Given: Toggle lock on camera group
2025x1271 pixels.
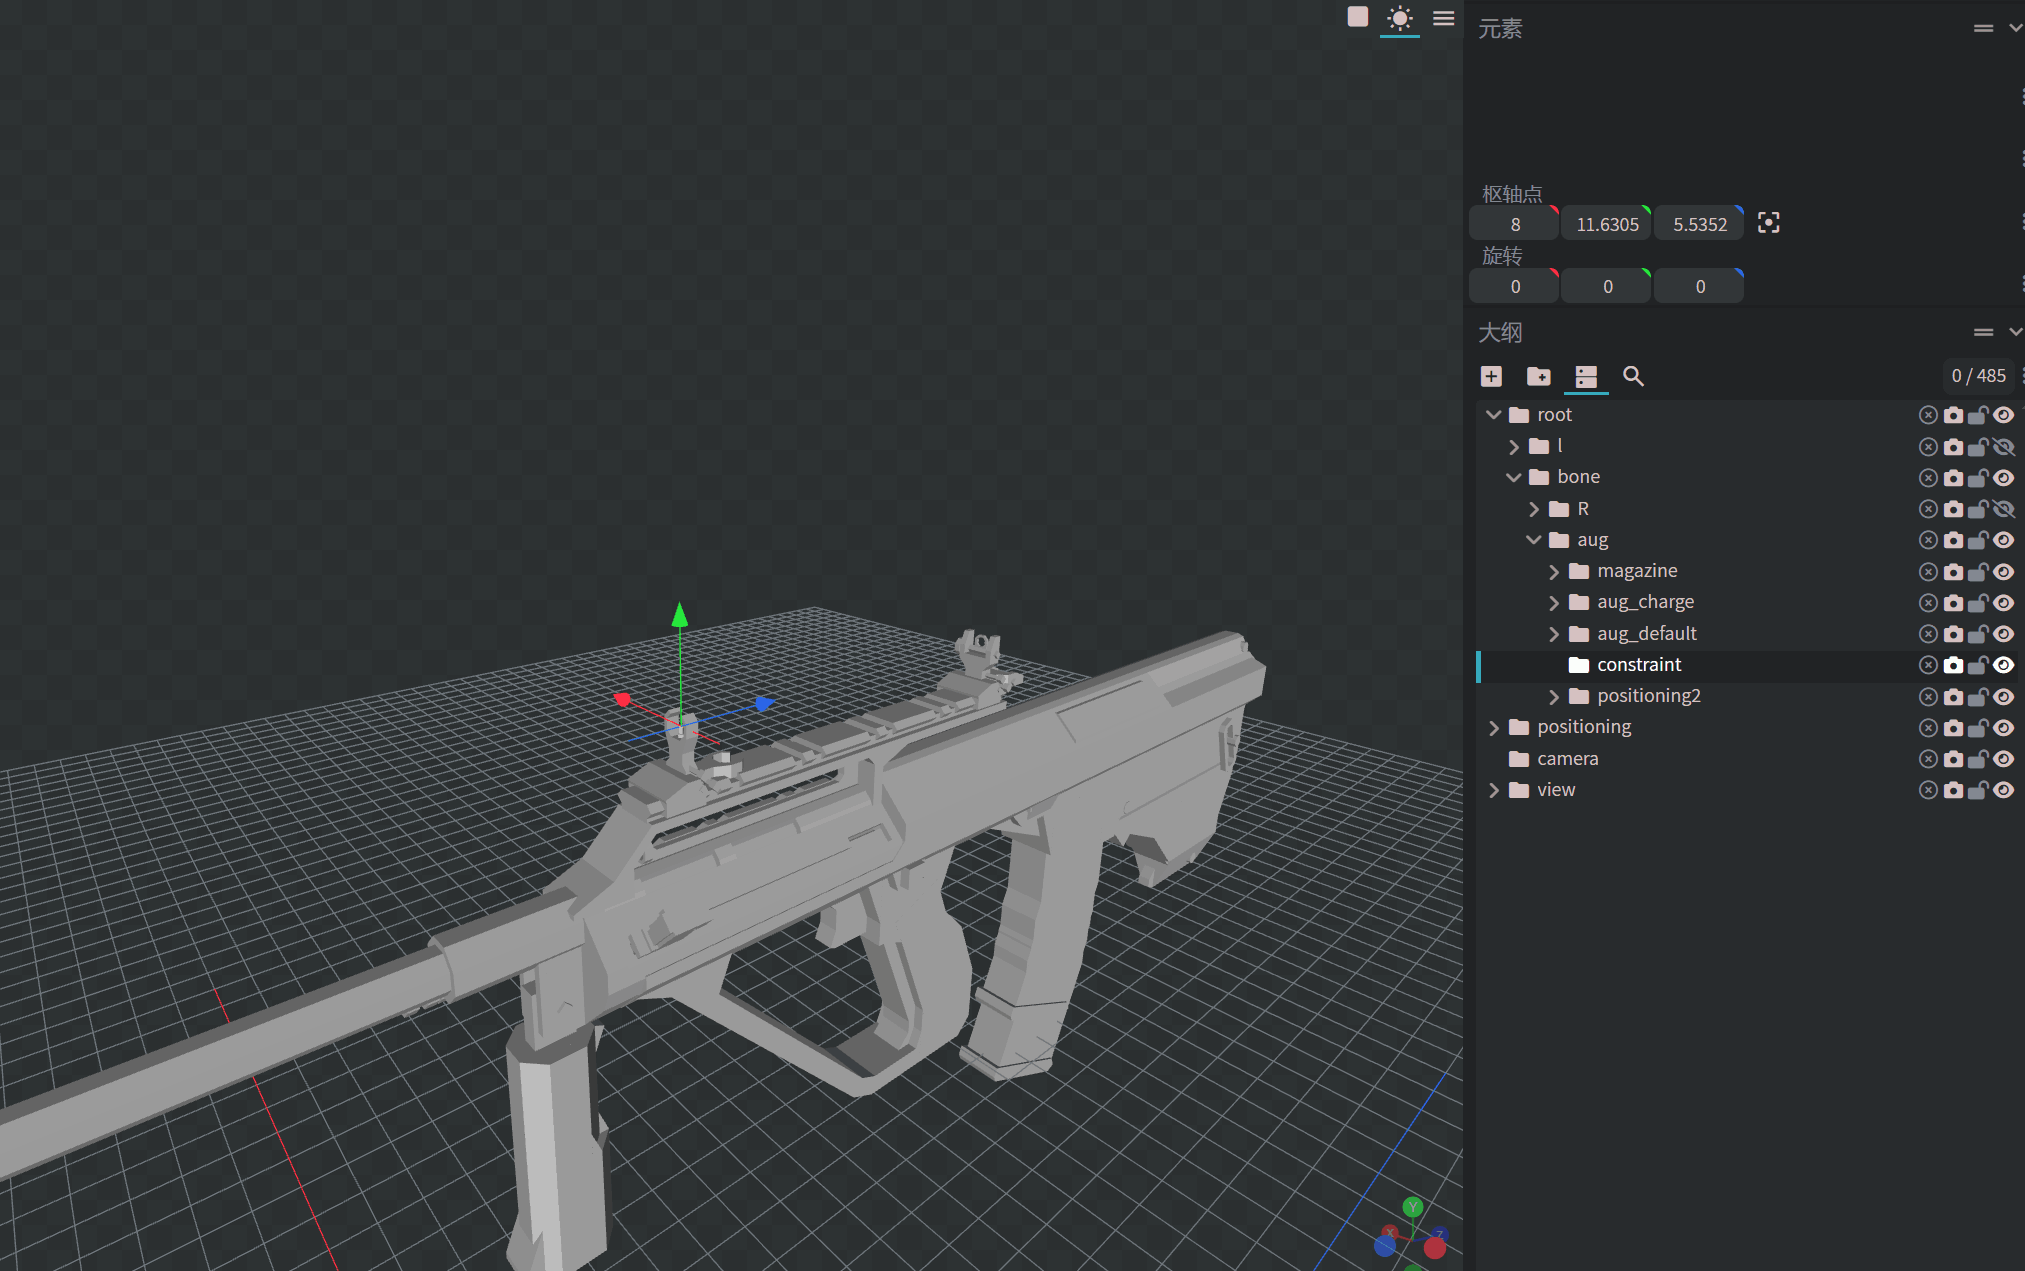Looking at the screenshot, I should 1978,759.
